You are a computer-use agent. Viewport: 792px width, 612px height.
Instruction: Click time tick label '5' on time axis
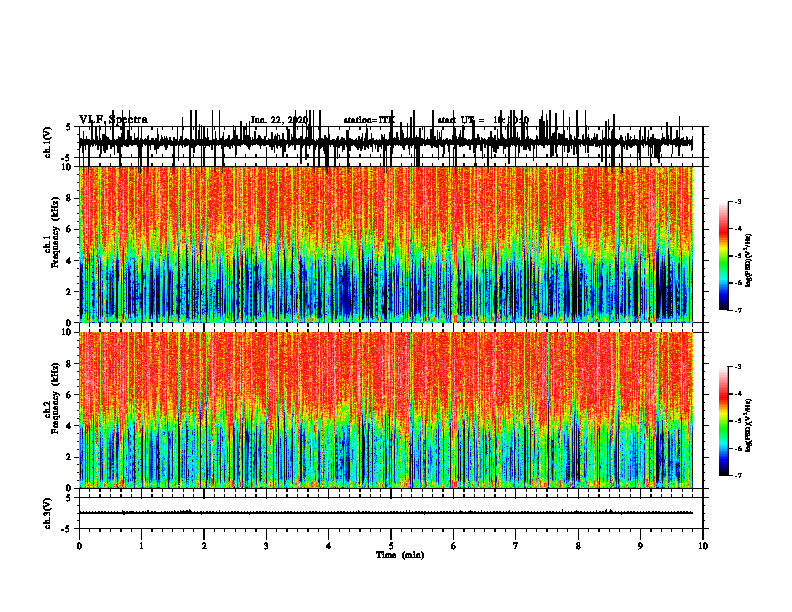[x=391, y=546]
